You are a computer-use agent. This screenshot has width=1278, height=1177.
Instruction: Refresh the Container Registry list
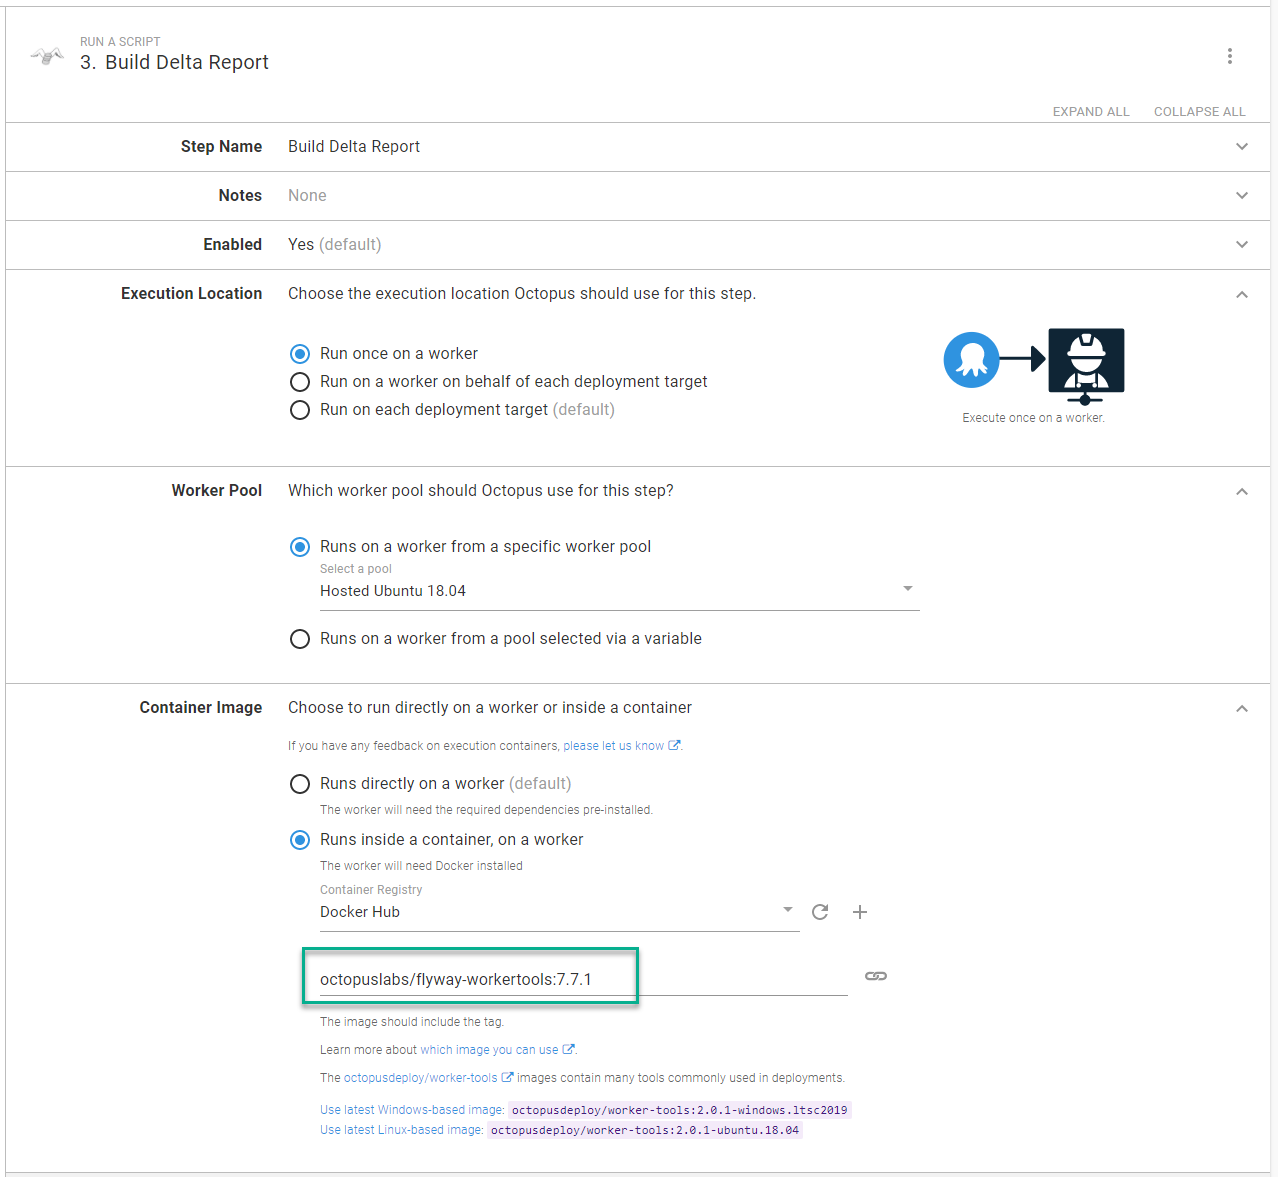click(x=820, y=912)
